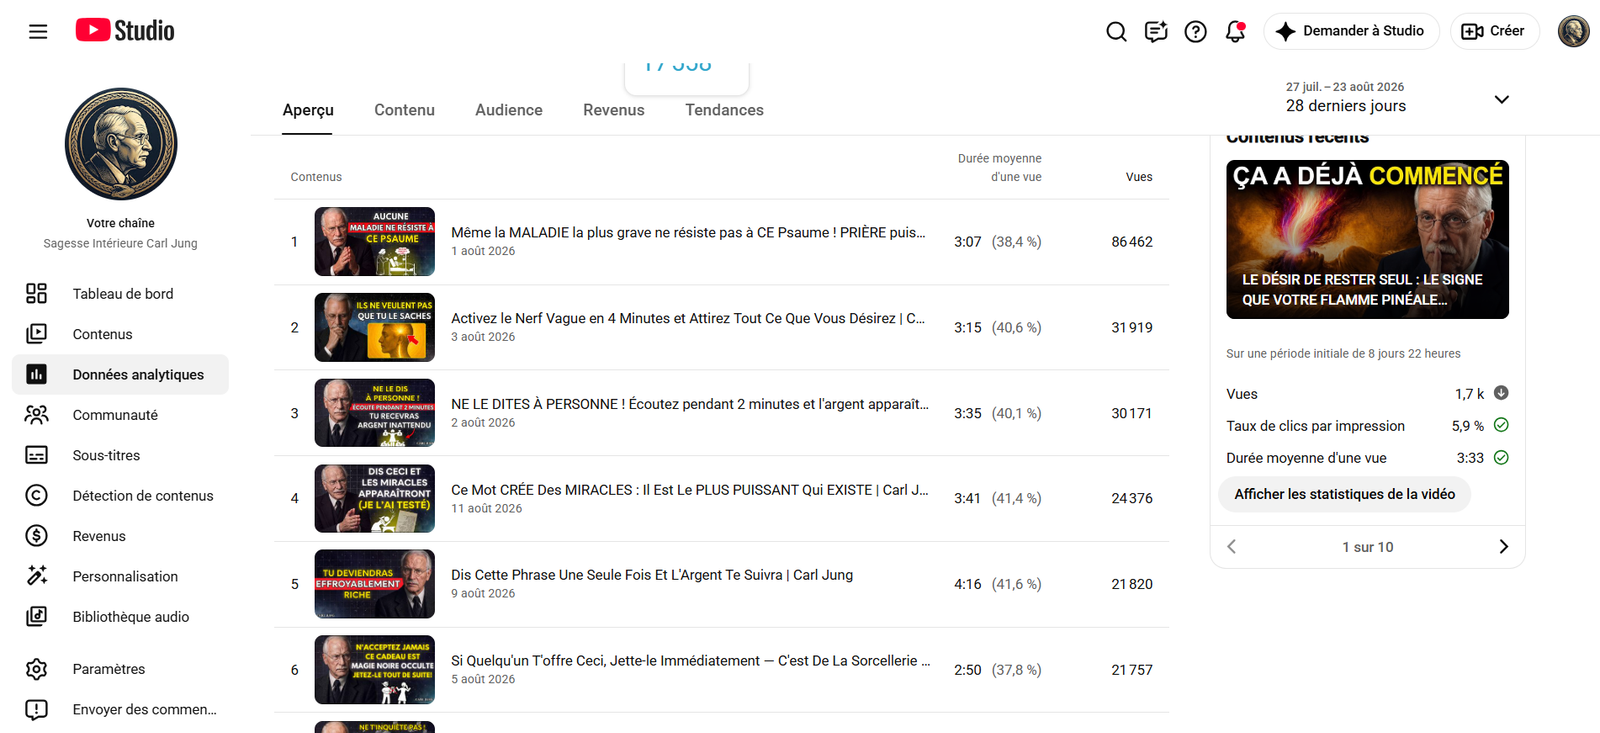
Task: Click the "1 sur 10" pagination text
Action: click(x=1367, y=547)
